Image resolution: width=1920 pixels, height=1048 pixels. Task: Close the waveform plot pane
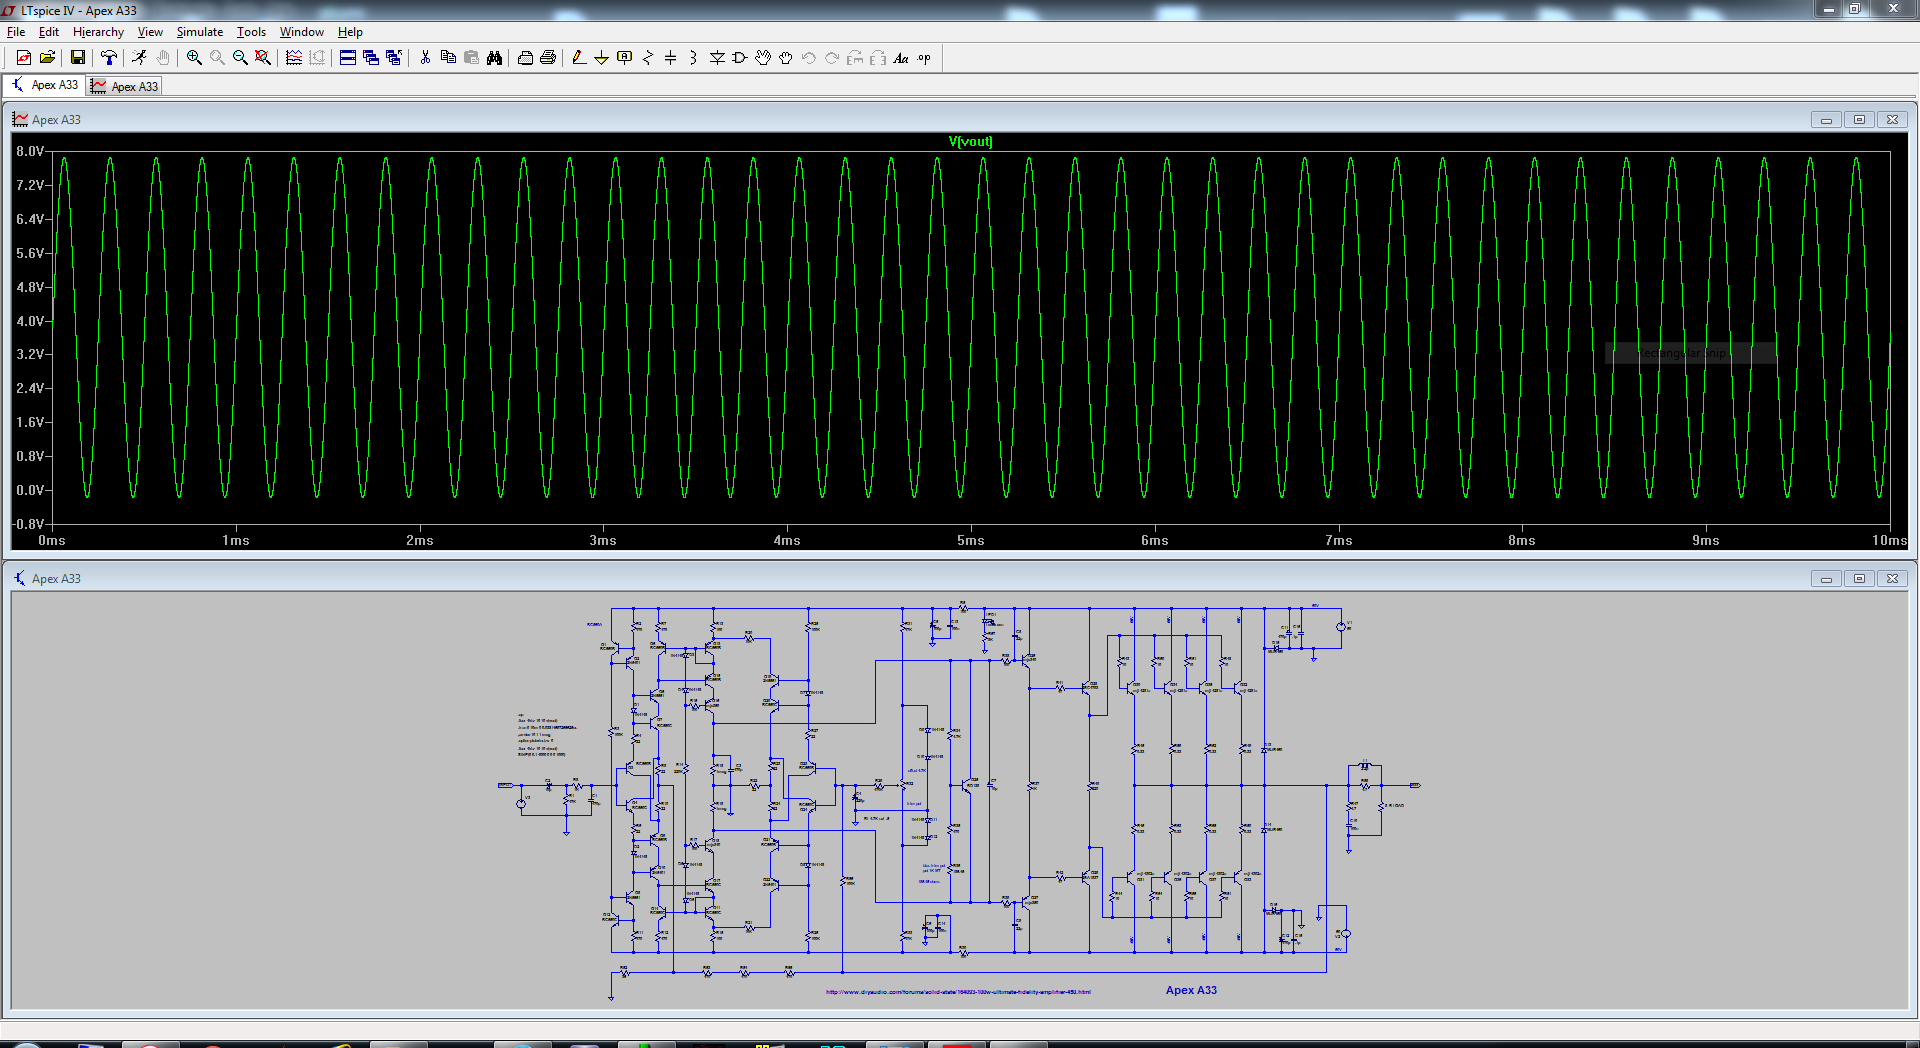[x=1892, y=120]
